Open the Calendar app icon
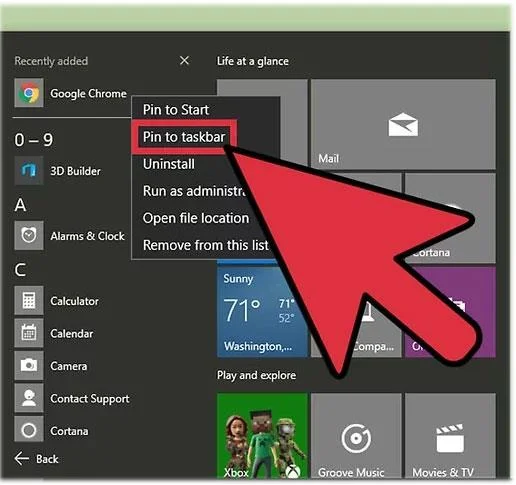The height and width of the screenshot is (485, 516). point(29,333)
